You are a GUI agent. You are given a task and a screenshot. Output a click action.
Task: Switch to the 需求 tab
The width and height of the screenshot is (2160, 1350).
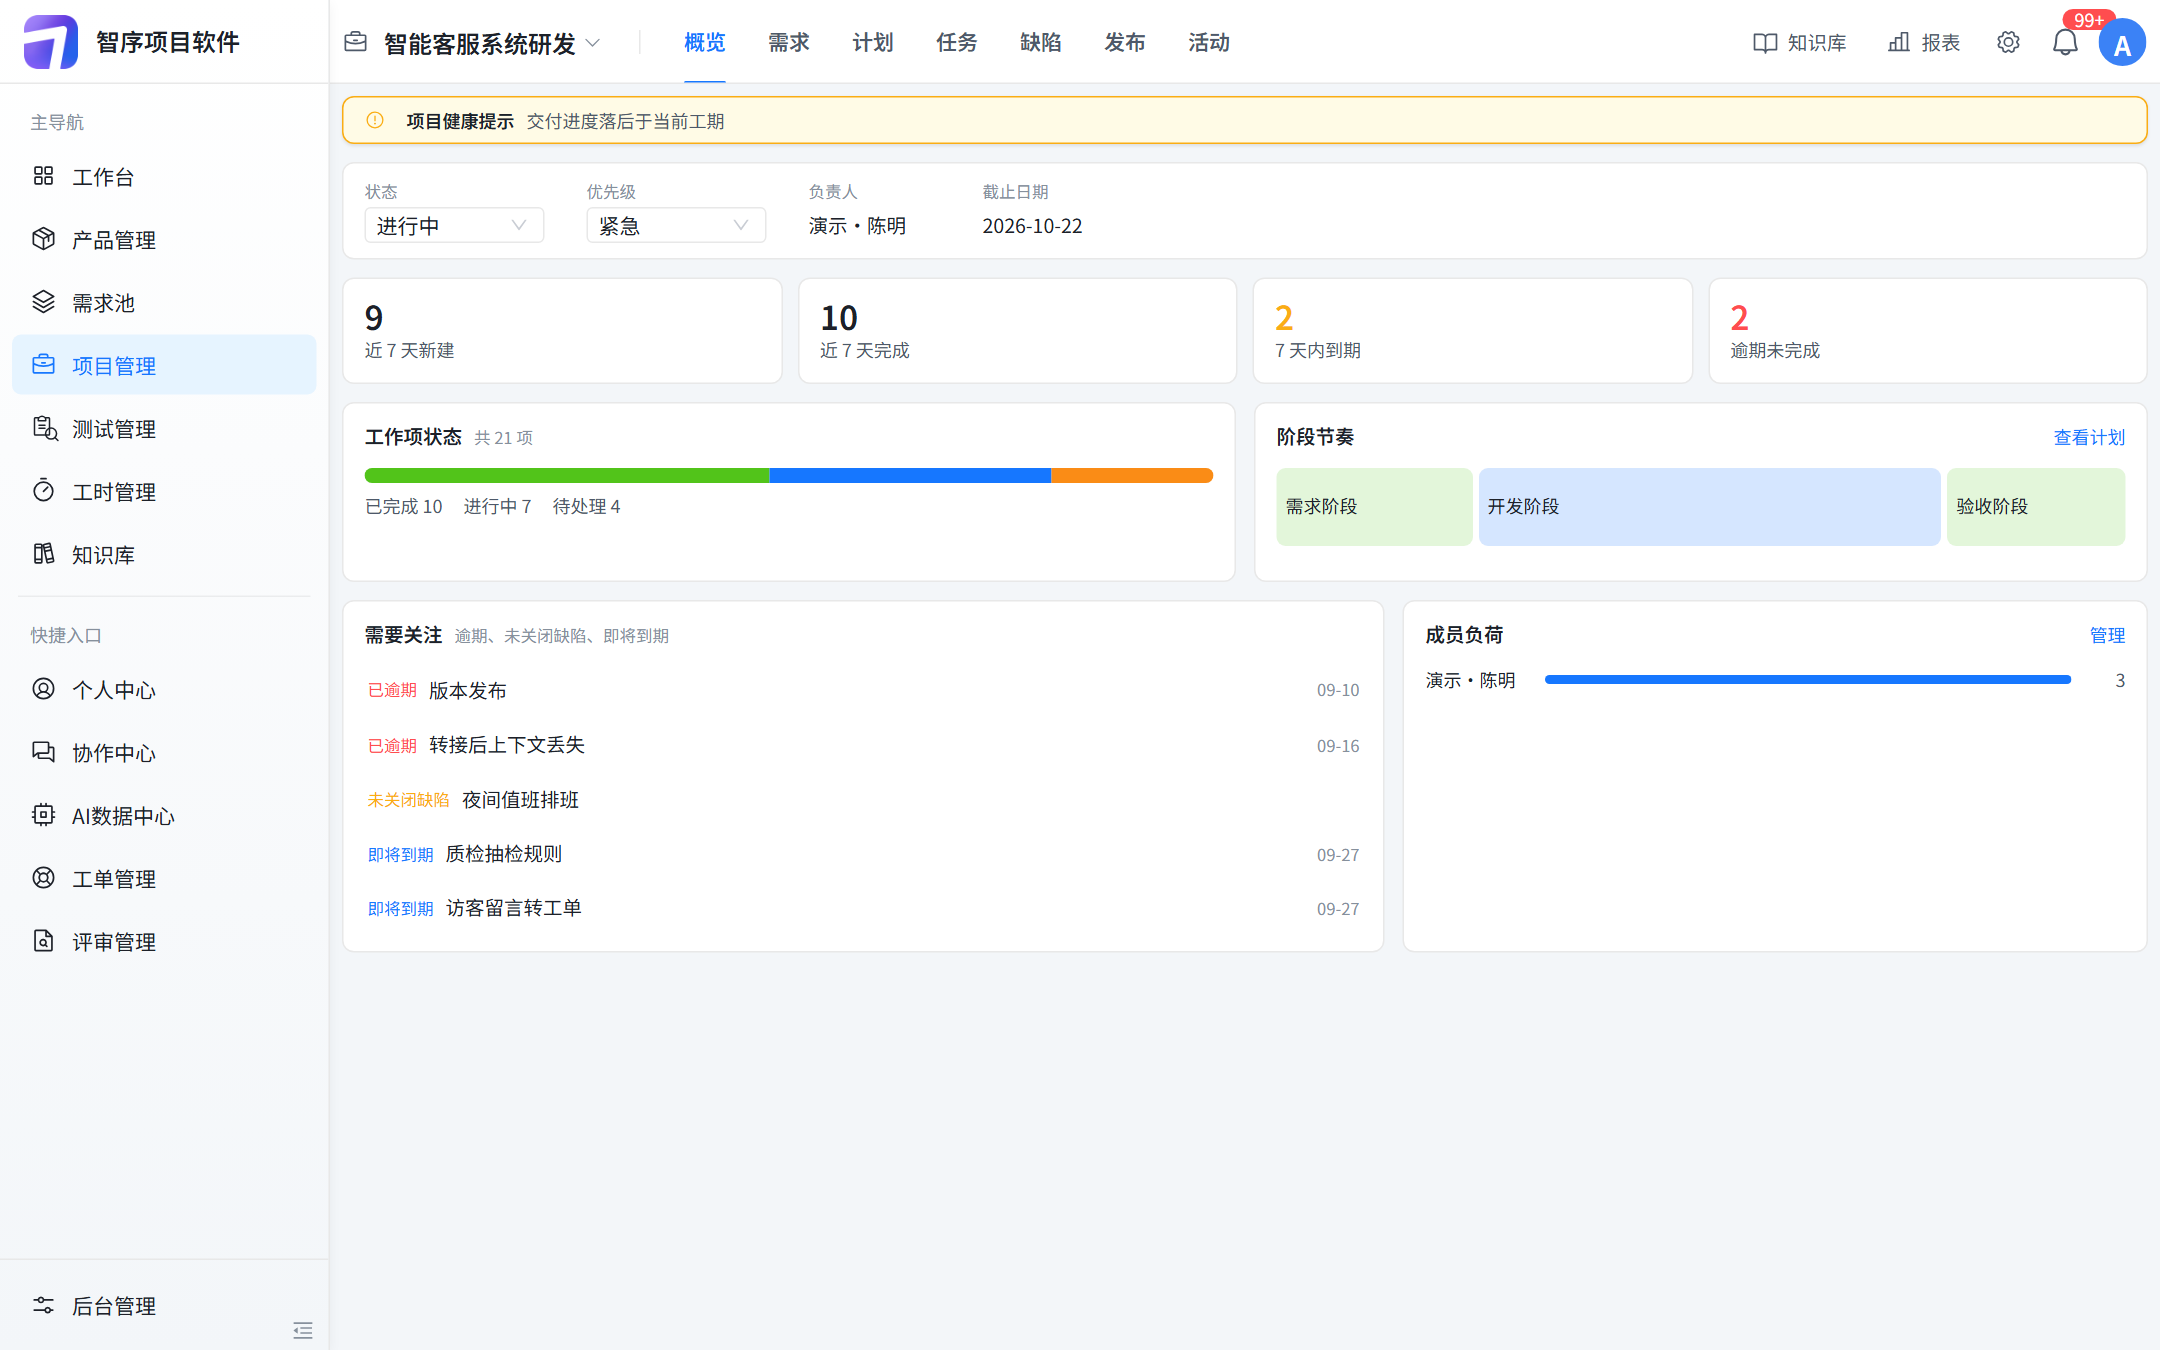[x=788, y=42]
